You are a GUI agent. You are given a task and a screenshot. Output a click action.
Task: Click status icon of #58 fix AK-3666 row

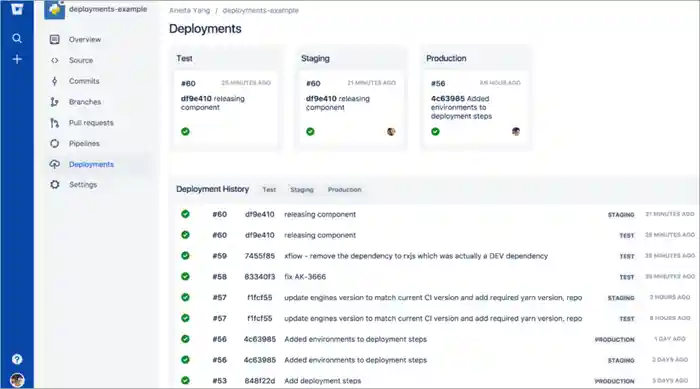pyautogui.click(x=185, y=276)
